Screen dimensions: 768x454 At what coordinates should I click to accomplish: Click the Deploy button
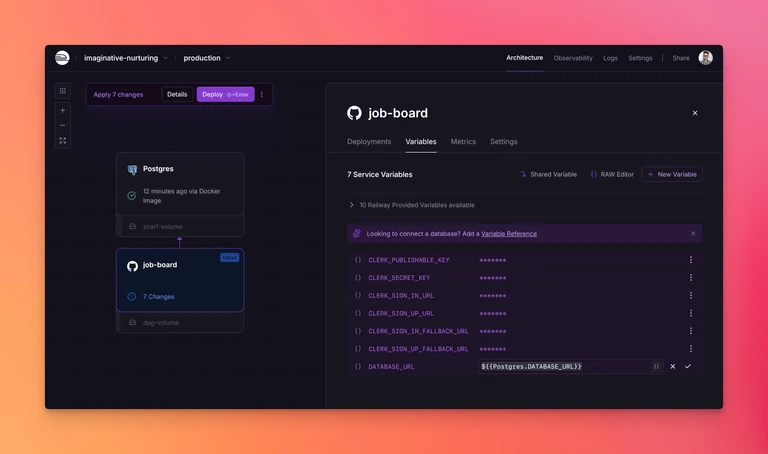(225, 95)
